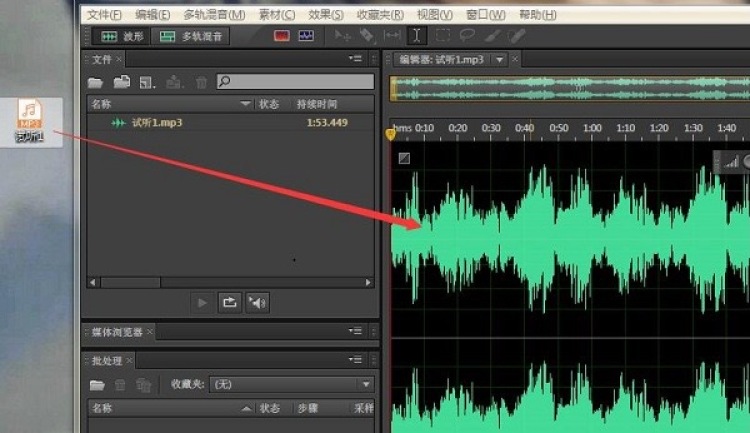Open the 效果(S) menu
Viewport: 750px width, 433px height.
(x=326, y=15)
